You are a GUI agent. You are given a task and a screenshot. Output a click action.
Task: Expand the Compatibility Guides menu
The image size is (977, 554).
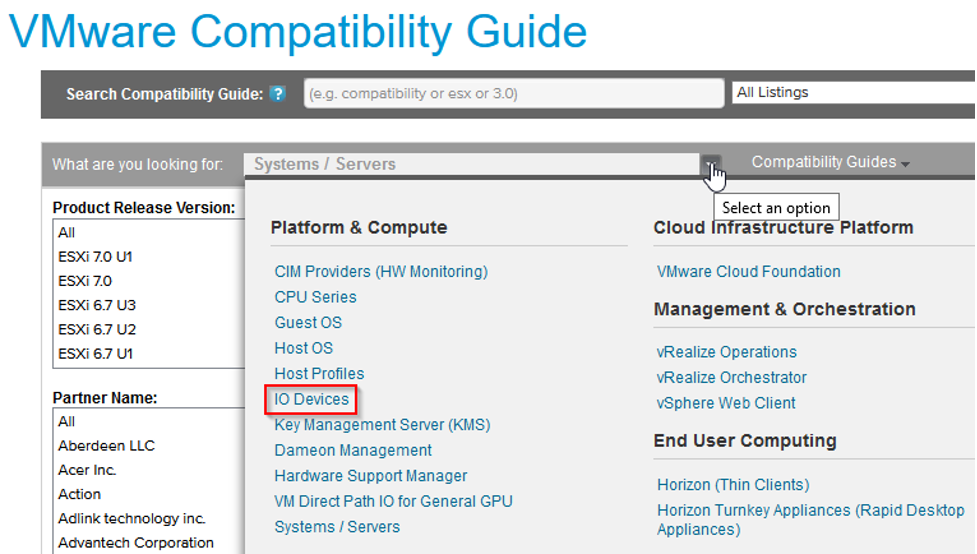click(x=830, y=162)
